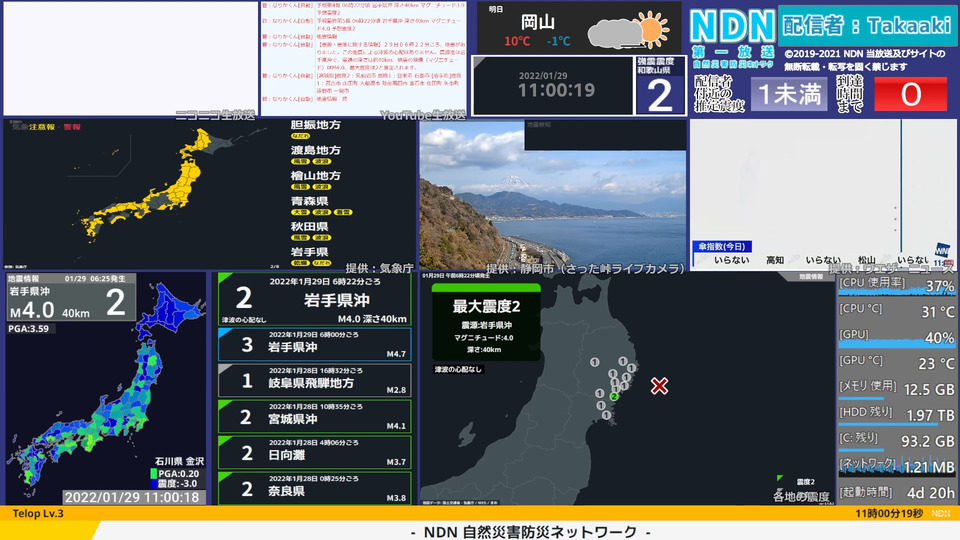Click the ニコニコ生放送 caption
The height and width of the screenshot is (540, 960).
click(x=215, y=114)
